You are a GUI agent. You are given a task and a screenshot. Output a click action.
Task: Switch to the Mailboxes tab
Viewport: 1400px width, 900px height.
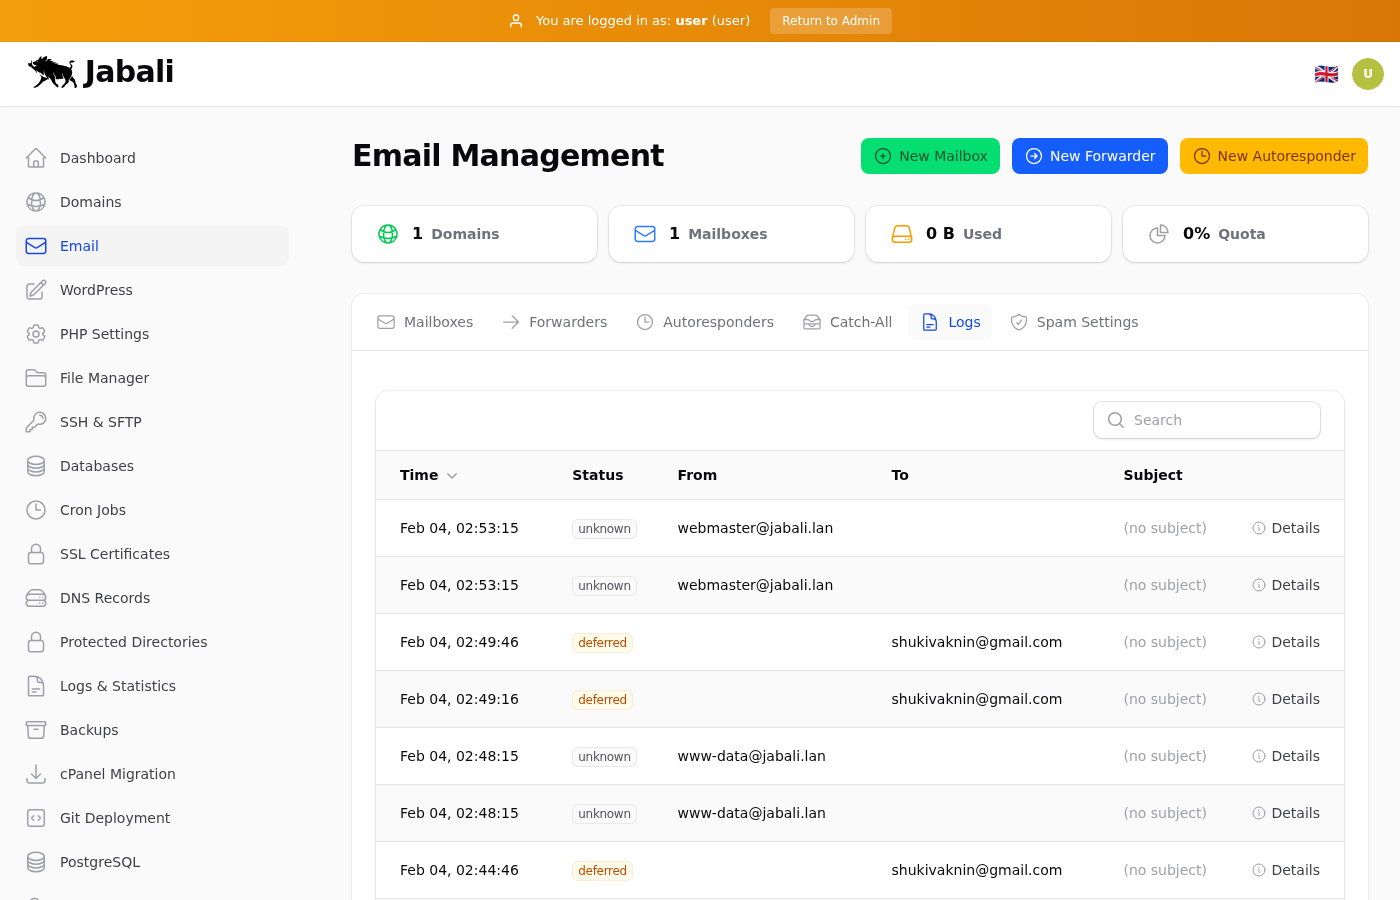coord(425,322)
